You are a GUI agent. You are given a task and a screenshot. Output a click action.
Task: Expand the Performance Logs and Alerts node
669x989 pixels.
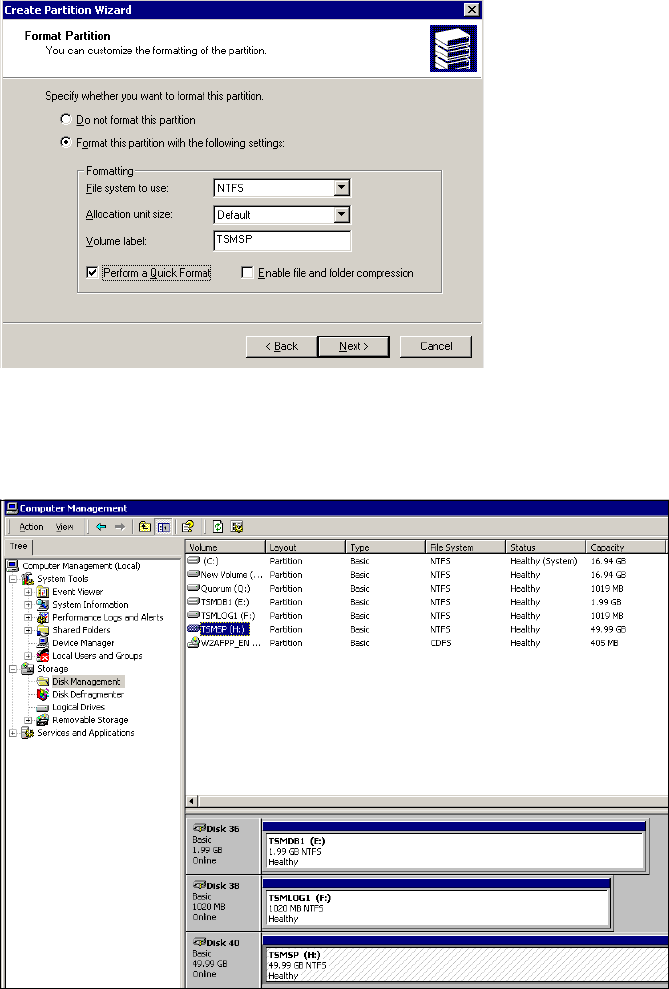pos(28,617)
